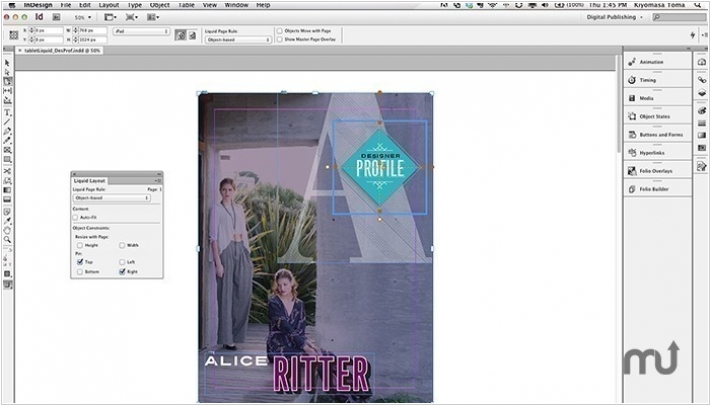Click the Links panel chain icon

701,80
